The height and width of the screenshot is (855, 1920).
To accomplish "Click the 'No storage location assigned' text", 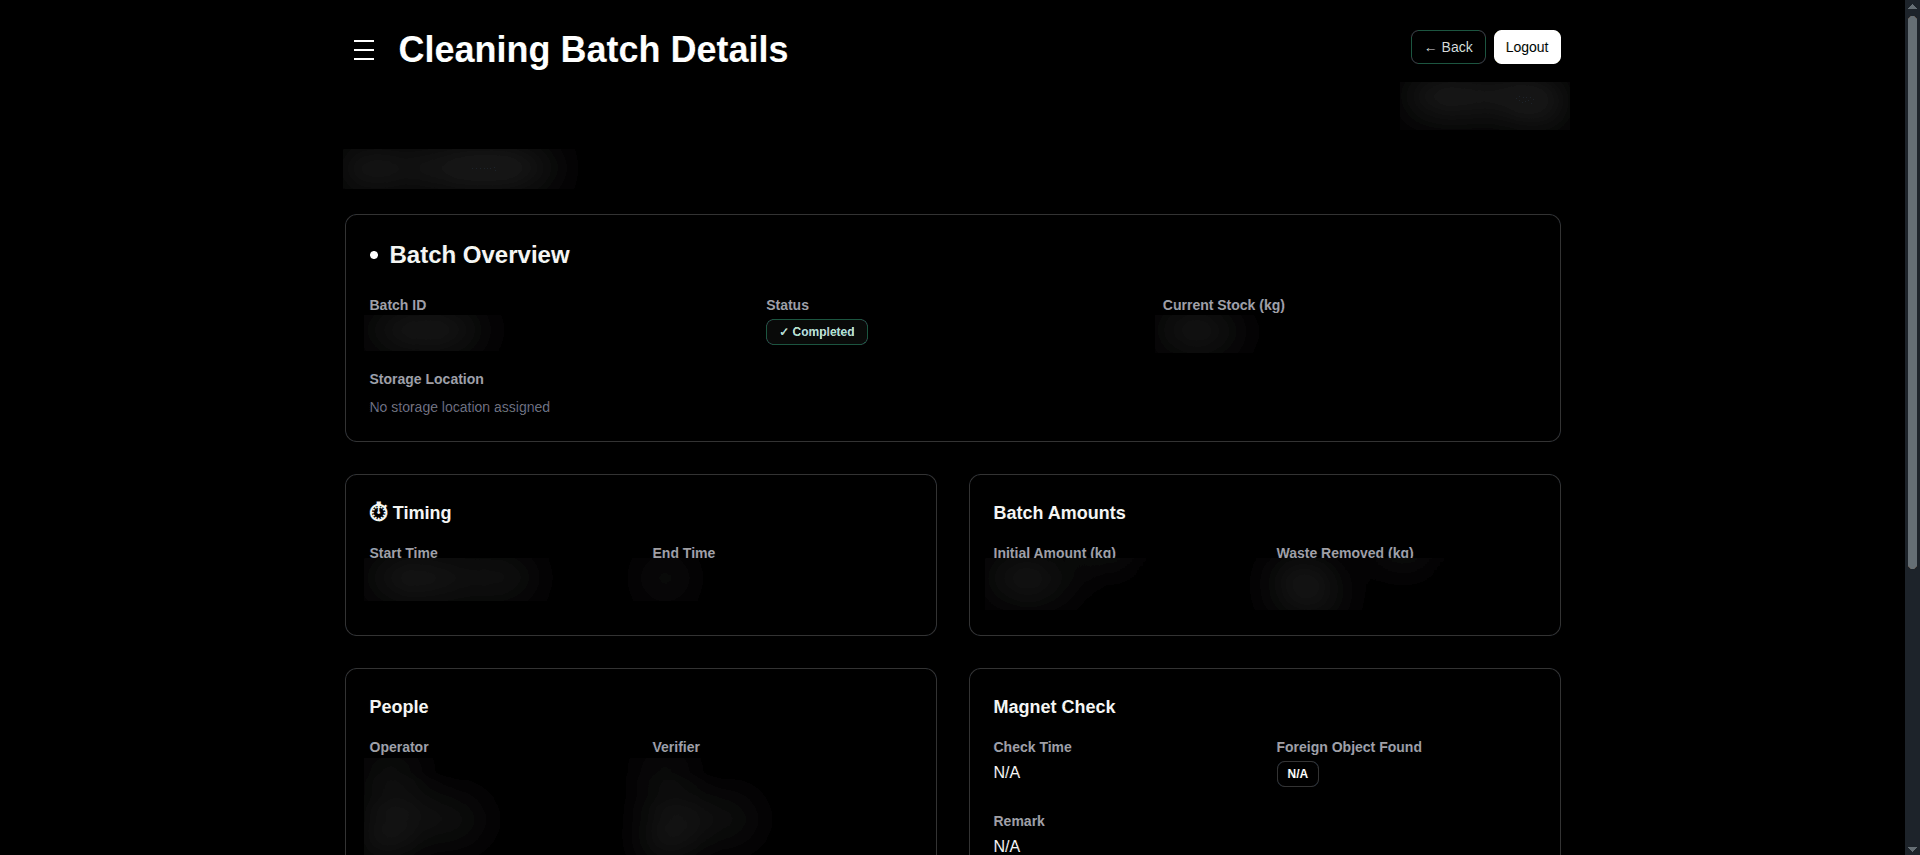I will coord(459,407).
